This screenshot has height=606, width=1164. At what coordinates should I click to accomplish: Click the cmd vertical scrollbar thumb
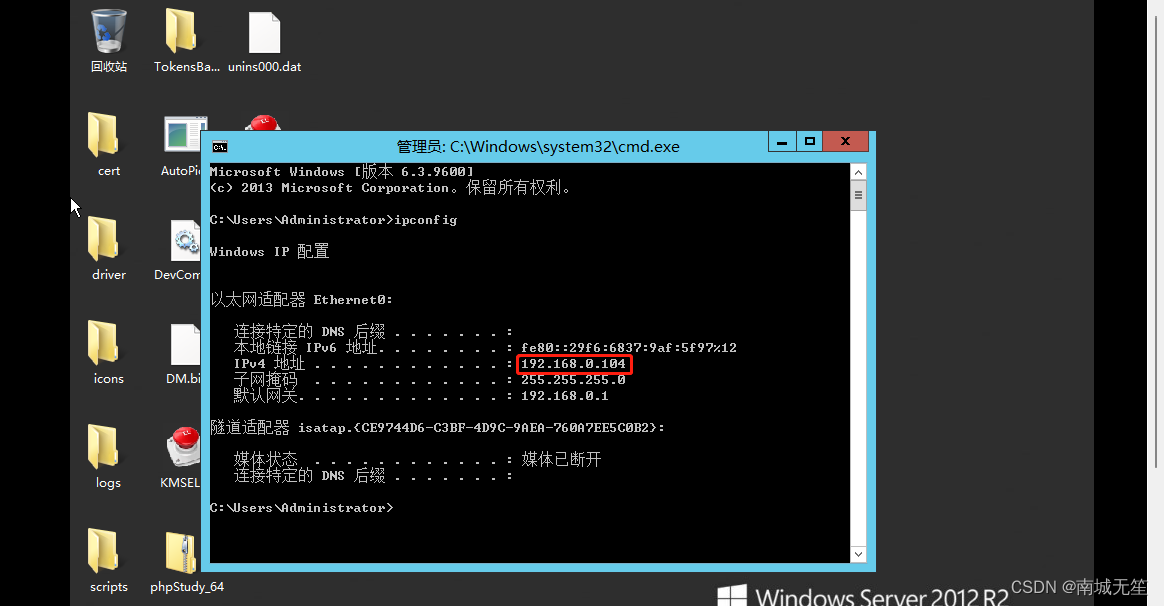point(858,196)
